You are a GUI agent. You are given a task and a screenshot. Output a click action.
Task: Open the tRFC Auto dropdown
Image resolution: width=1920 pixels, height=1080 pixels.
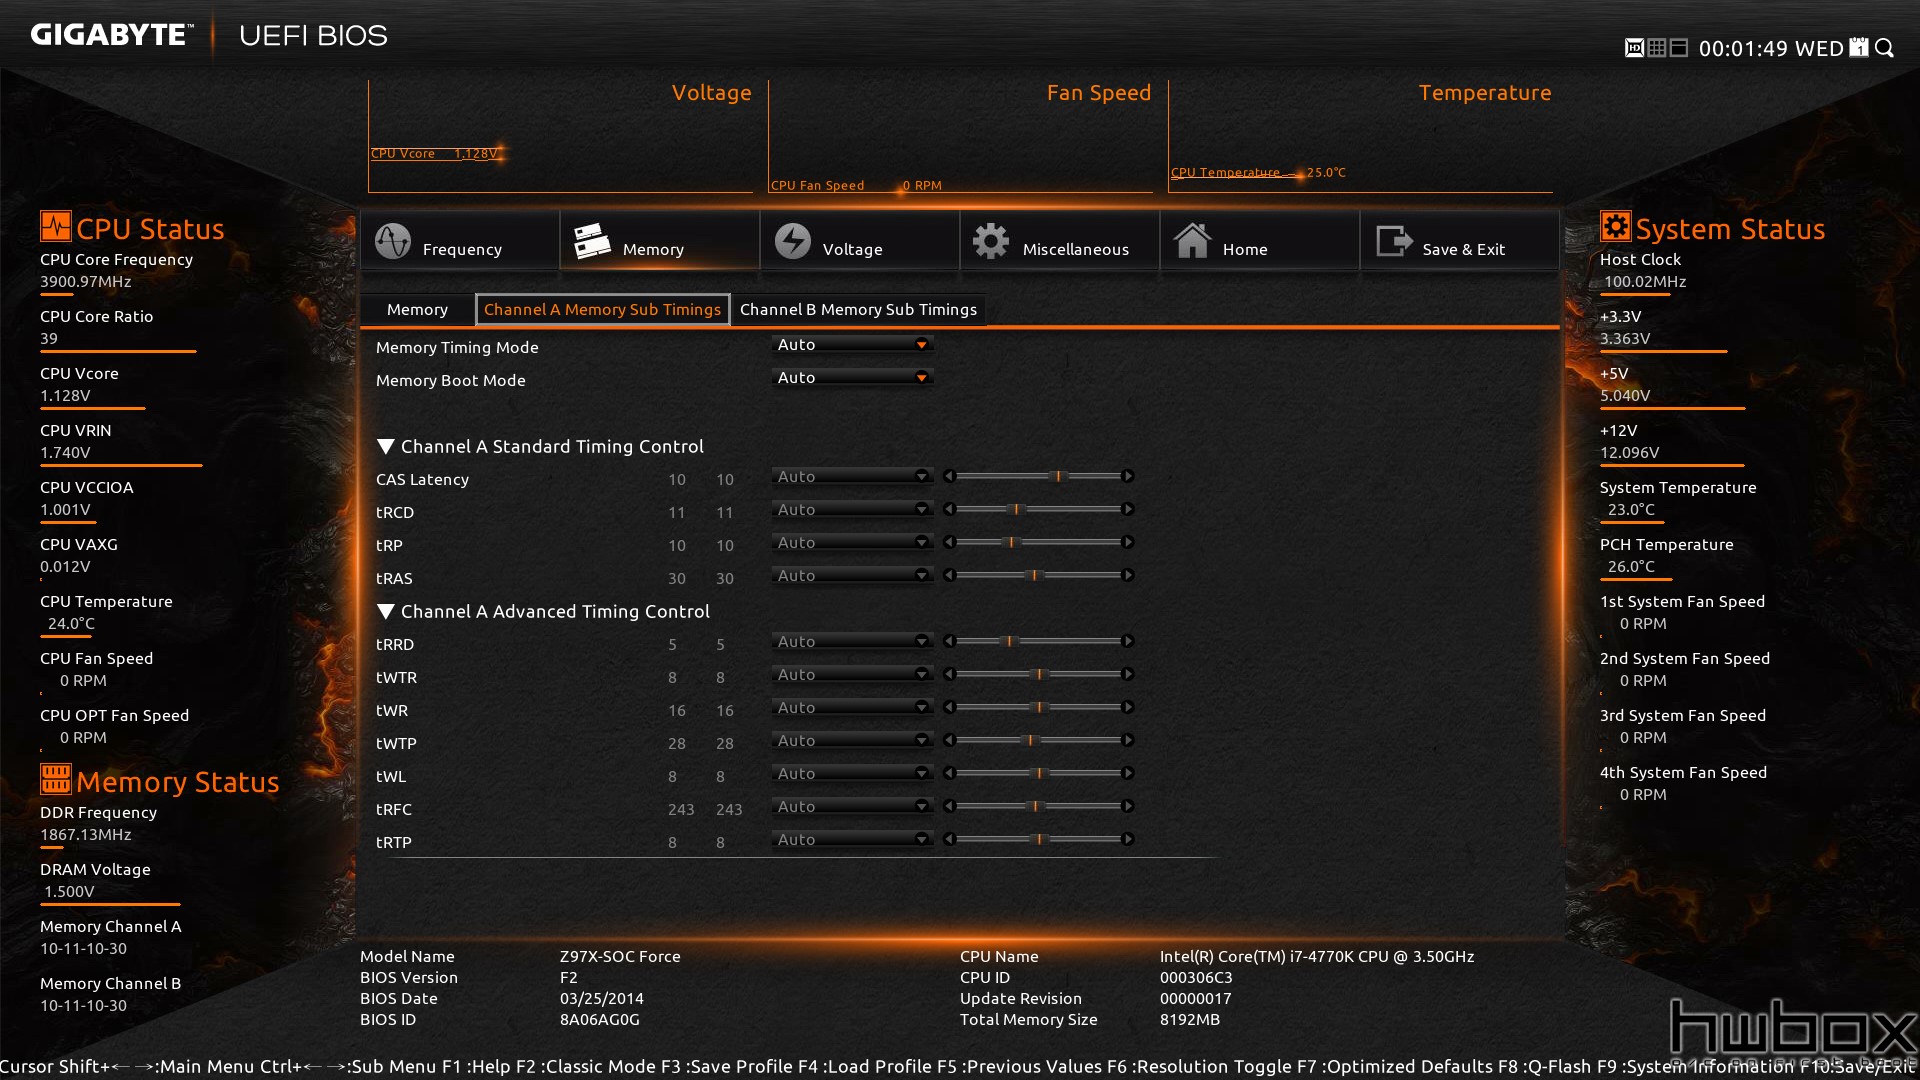(x=852, y=806)
